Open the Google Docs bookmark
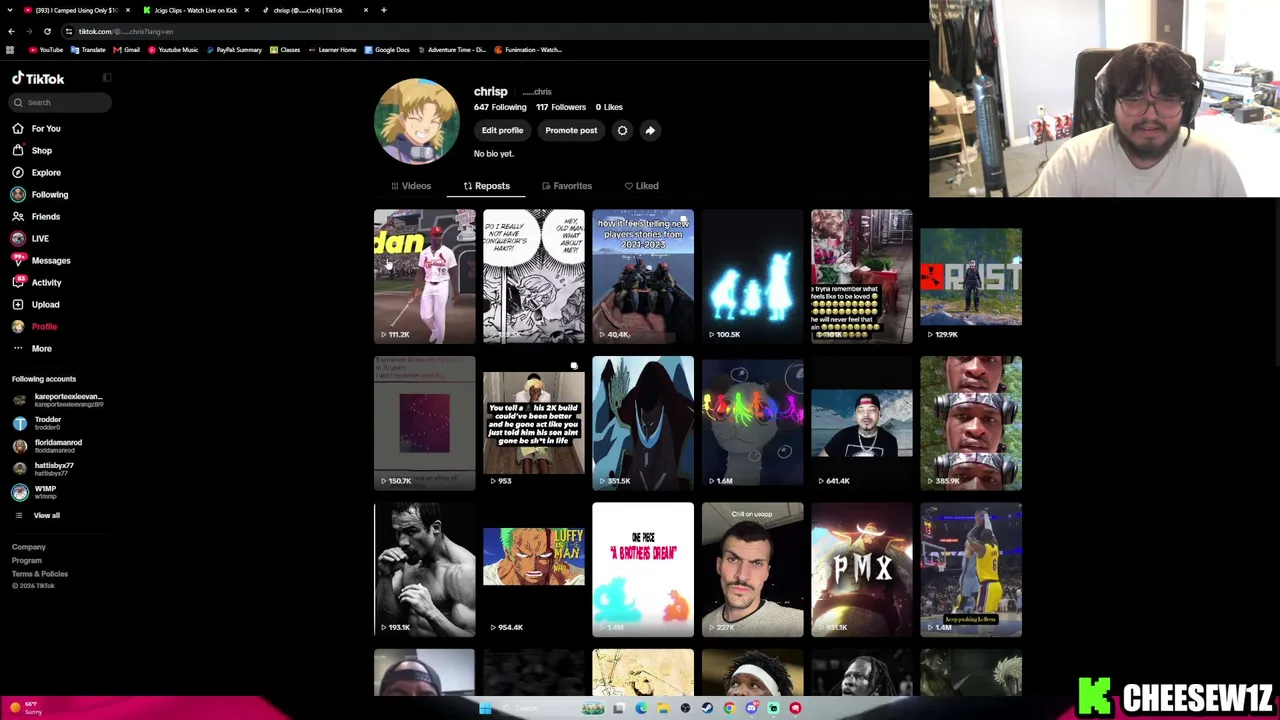 point(387,49)
